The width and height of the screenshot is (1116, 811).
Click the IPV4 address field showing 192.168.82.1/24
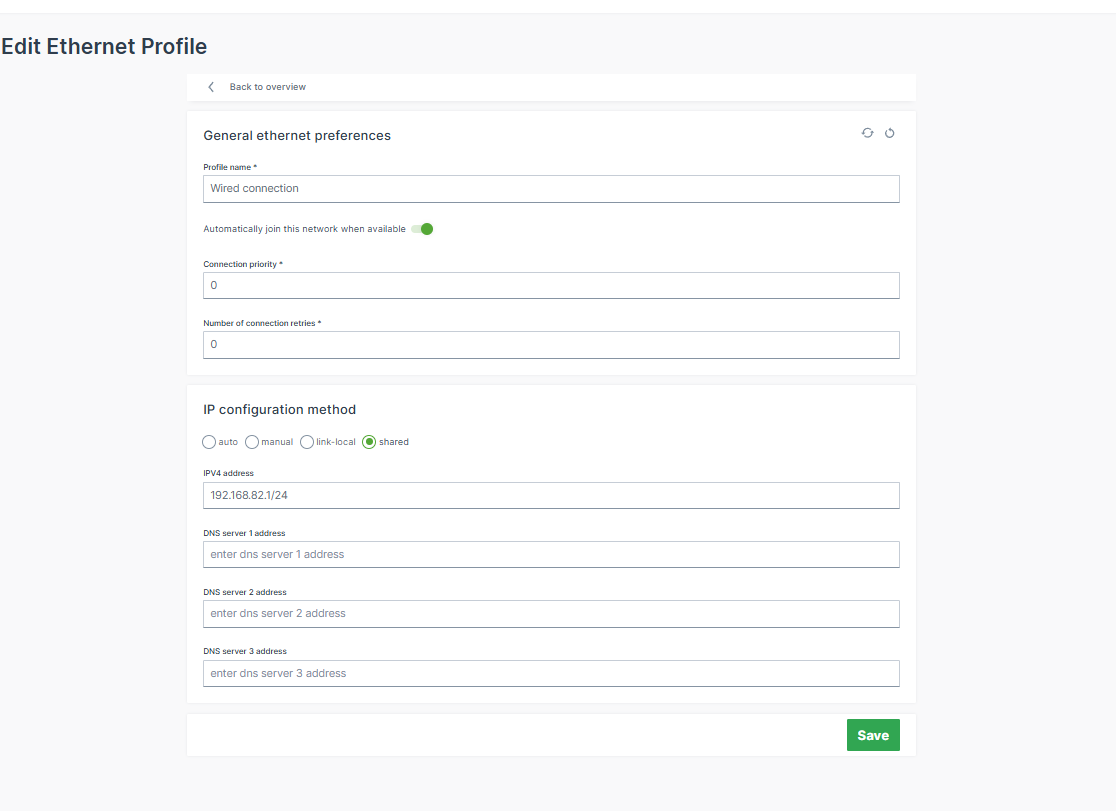(550, 494)
